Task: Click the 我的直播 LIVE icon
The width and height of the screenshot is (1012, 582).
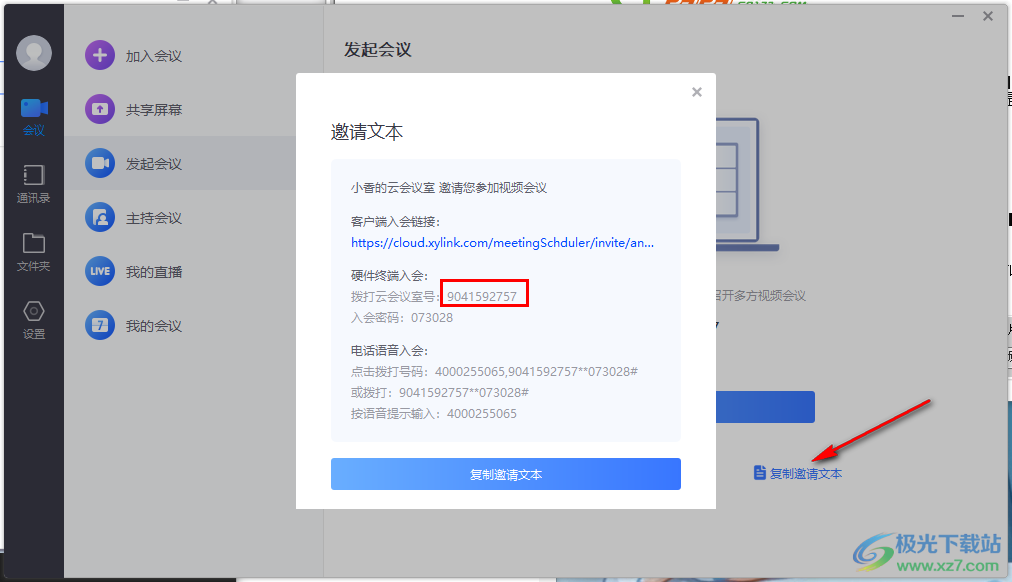Action: (100, 272)
